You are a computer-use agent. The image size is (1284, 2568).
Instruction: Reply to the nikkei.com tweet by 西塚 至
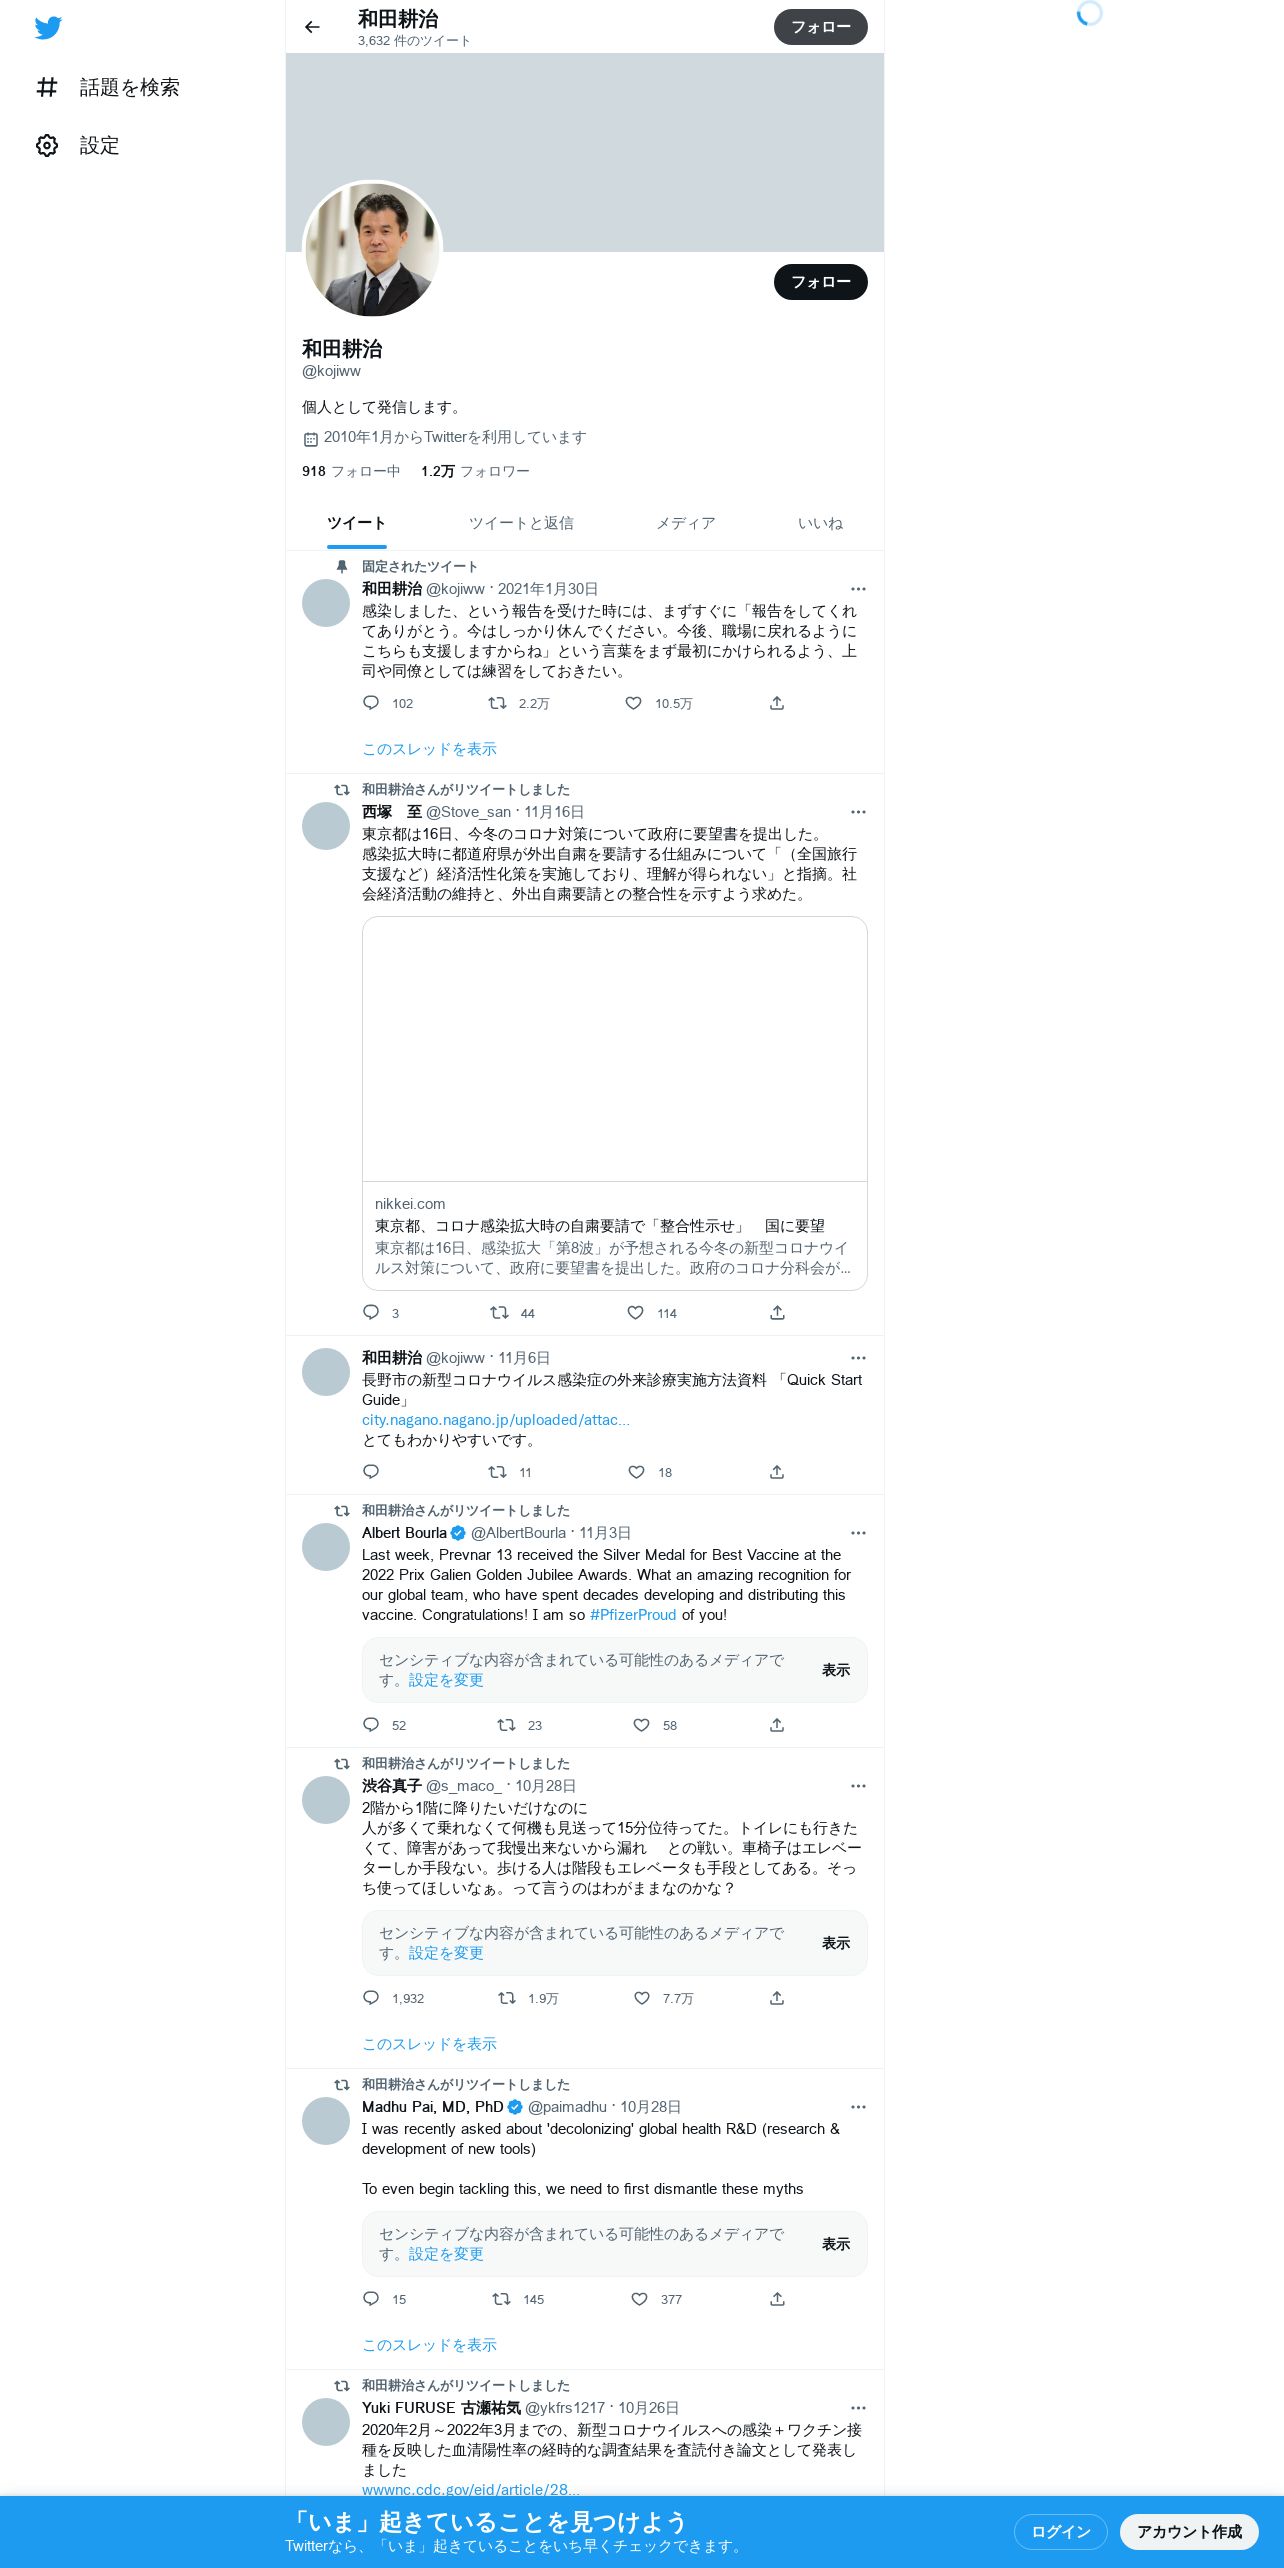371,1312
